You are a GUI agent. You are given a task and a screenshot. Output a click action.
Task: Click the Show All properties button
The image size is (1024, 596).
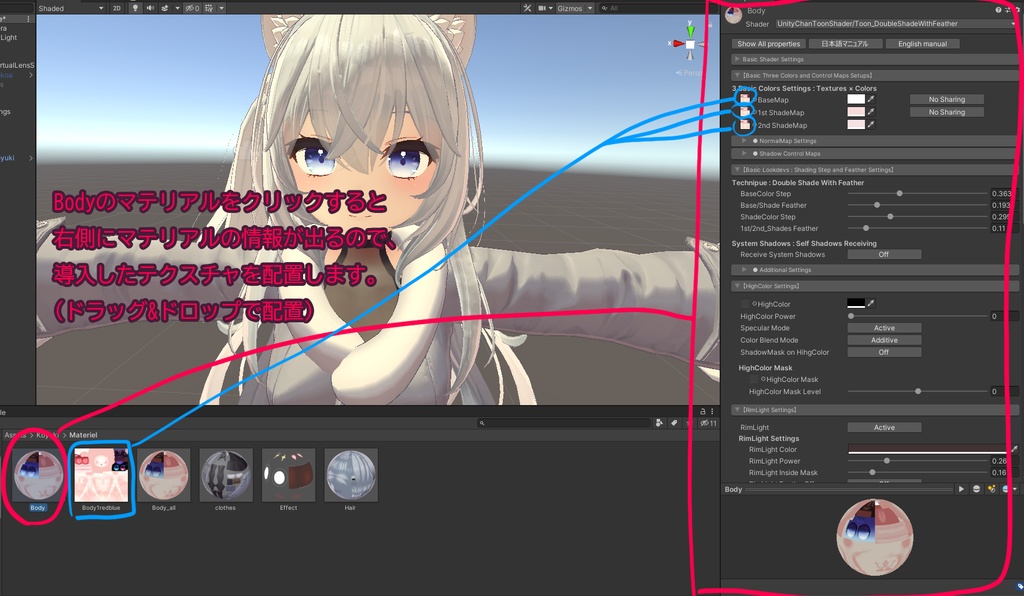771,43
